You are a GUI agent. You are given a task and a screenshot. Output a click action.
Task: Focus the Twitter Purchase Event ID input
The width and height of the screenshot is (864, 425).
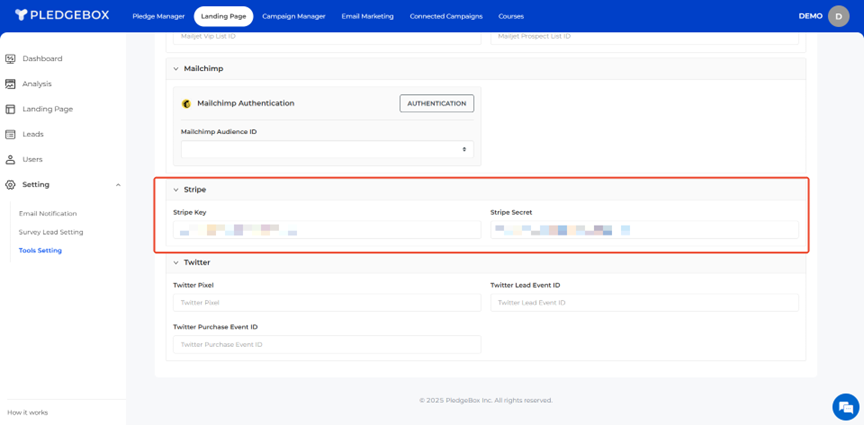click(327, 345)
